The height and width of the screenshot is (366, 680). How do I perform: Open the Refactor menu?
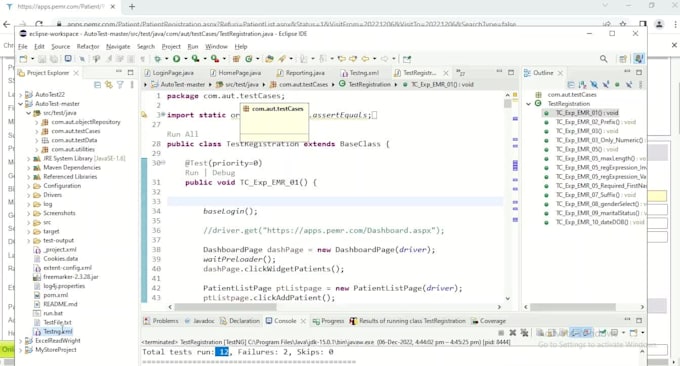(88, 46)
